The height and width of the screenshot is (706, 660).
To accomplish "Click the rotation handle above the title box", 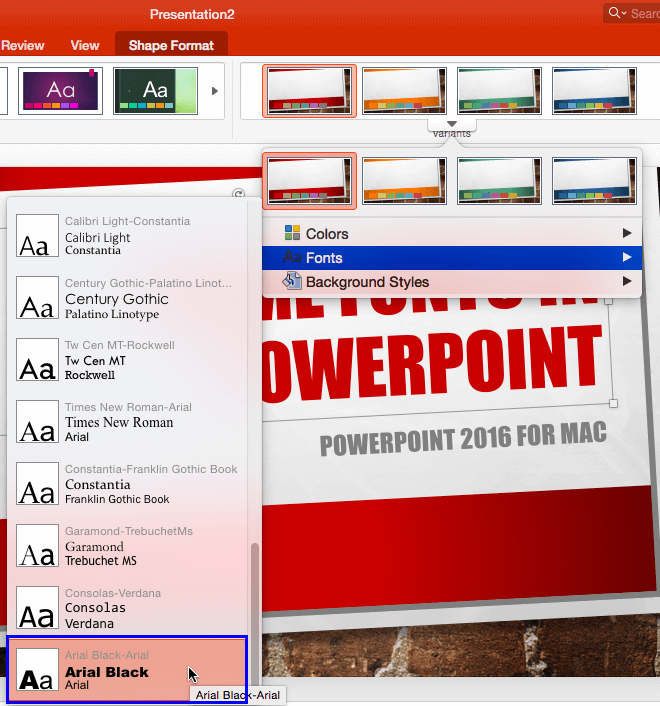I will coord(239,194).
